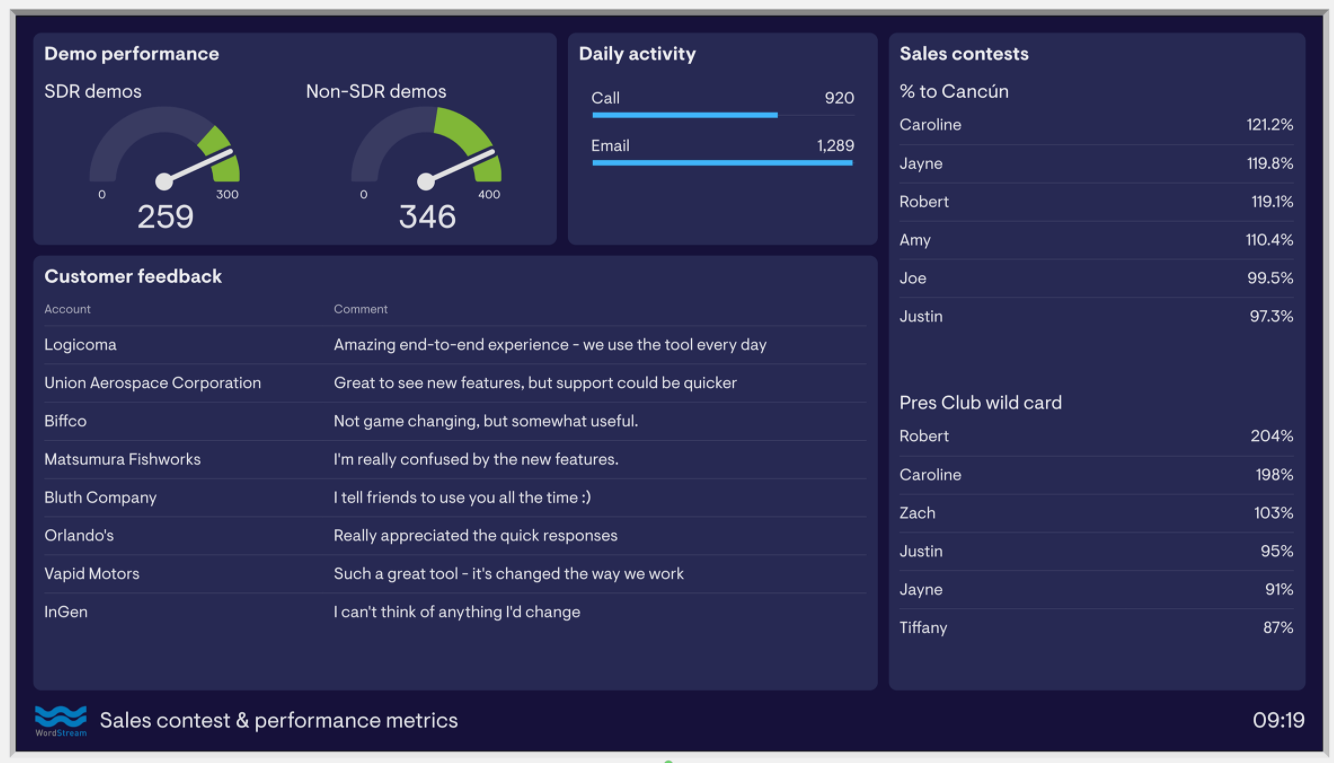Click the WordStream logo in the footer
The height and width of the screenshot is (763, 1334).
(x=61, y=720)
